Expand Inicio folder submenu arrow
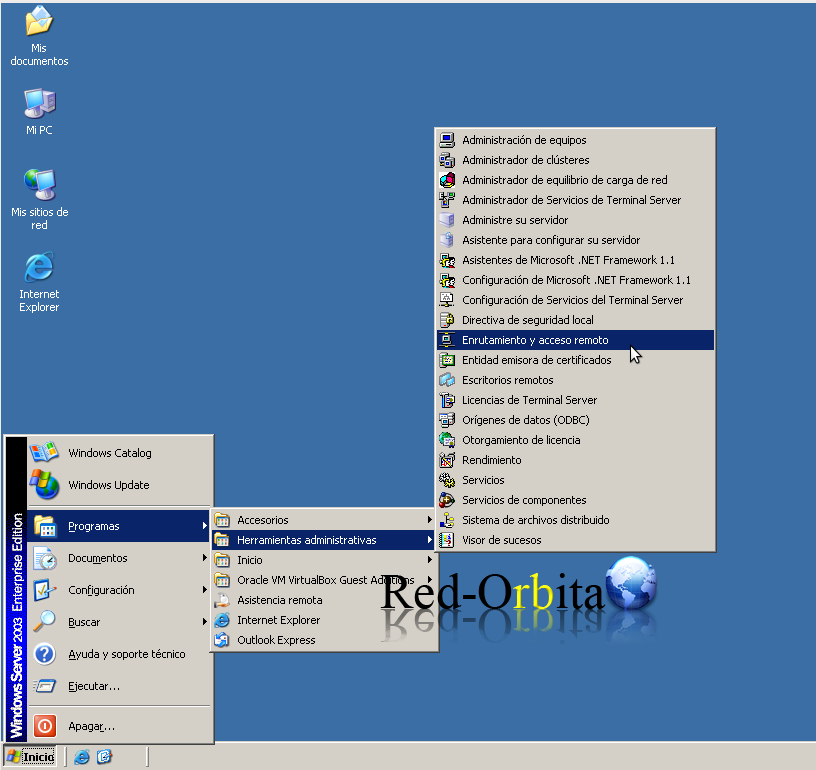Viewport: 816px width, 770px height. [x=429, y=560]
